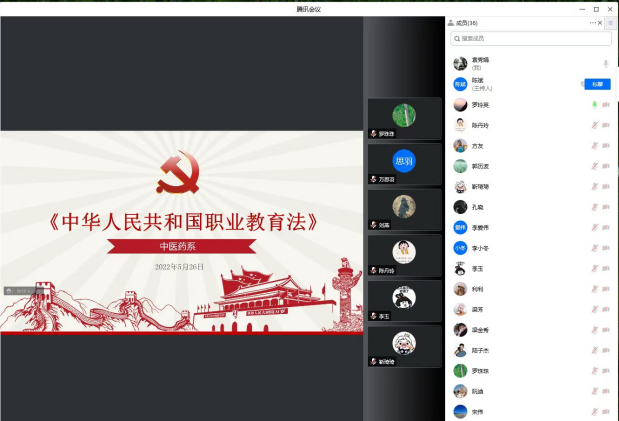This screenshot has height=421, width=619.
Task: Toggle muted microphone in 利利 row
Action: pos(595,289)
